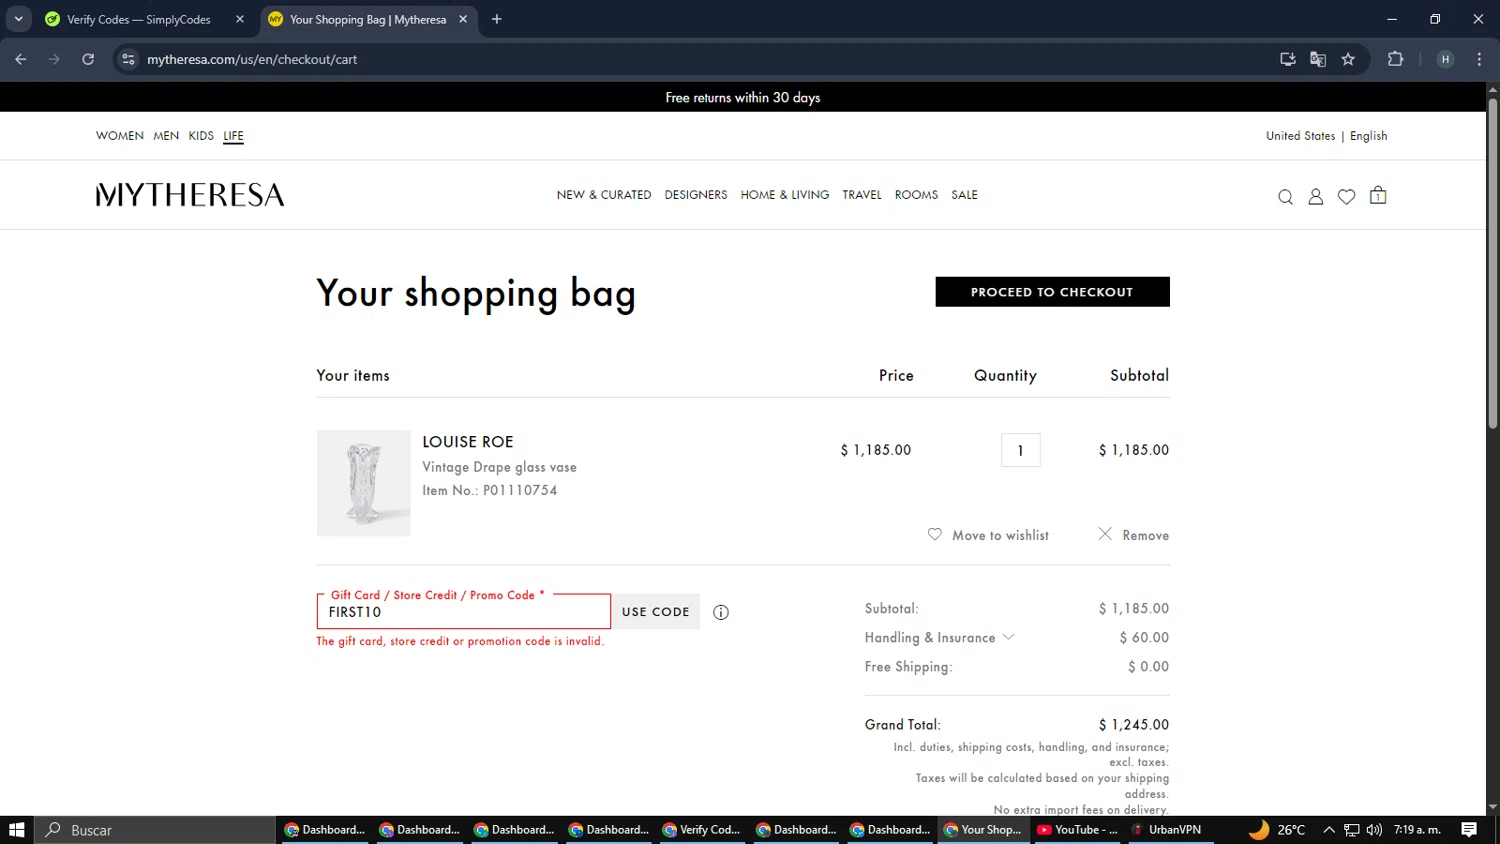Switch to the Verify Codes — SimplyCodes tab
Screen dimensions: 1500x844
point(145,19)
